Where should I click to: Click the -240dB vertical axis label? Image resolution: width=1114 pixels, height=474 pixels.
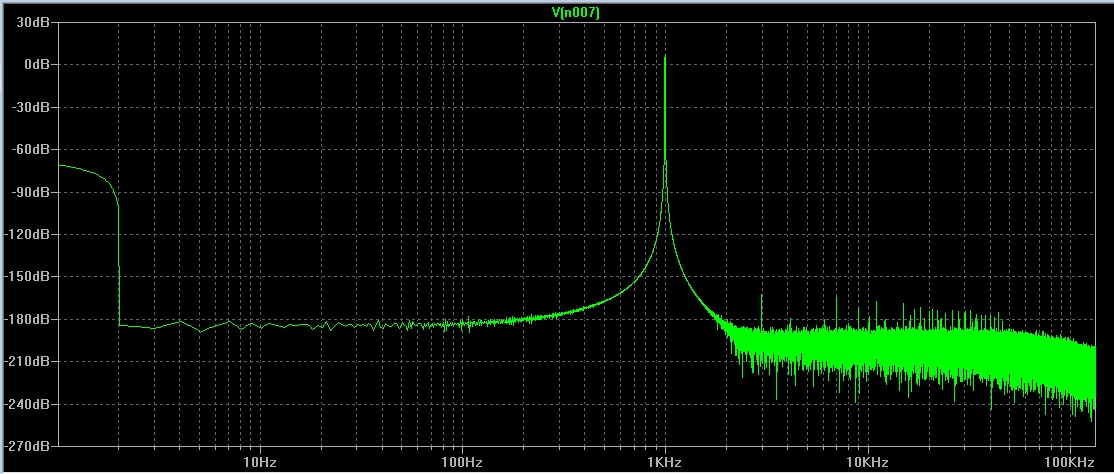click(28, 404)
